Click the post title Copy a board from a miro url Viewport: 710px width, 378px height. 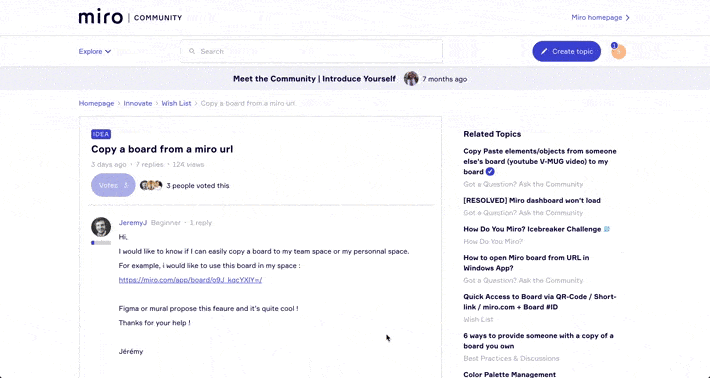162,149
